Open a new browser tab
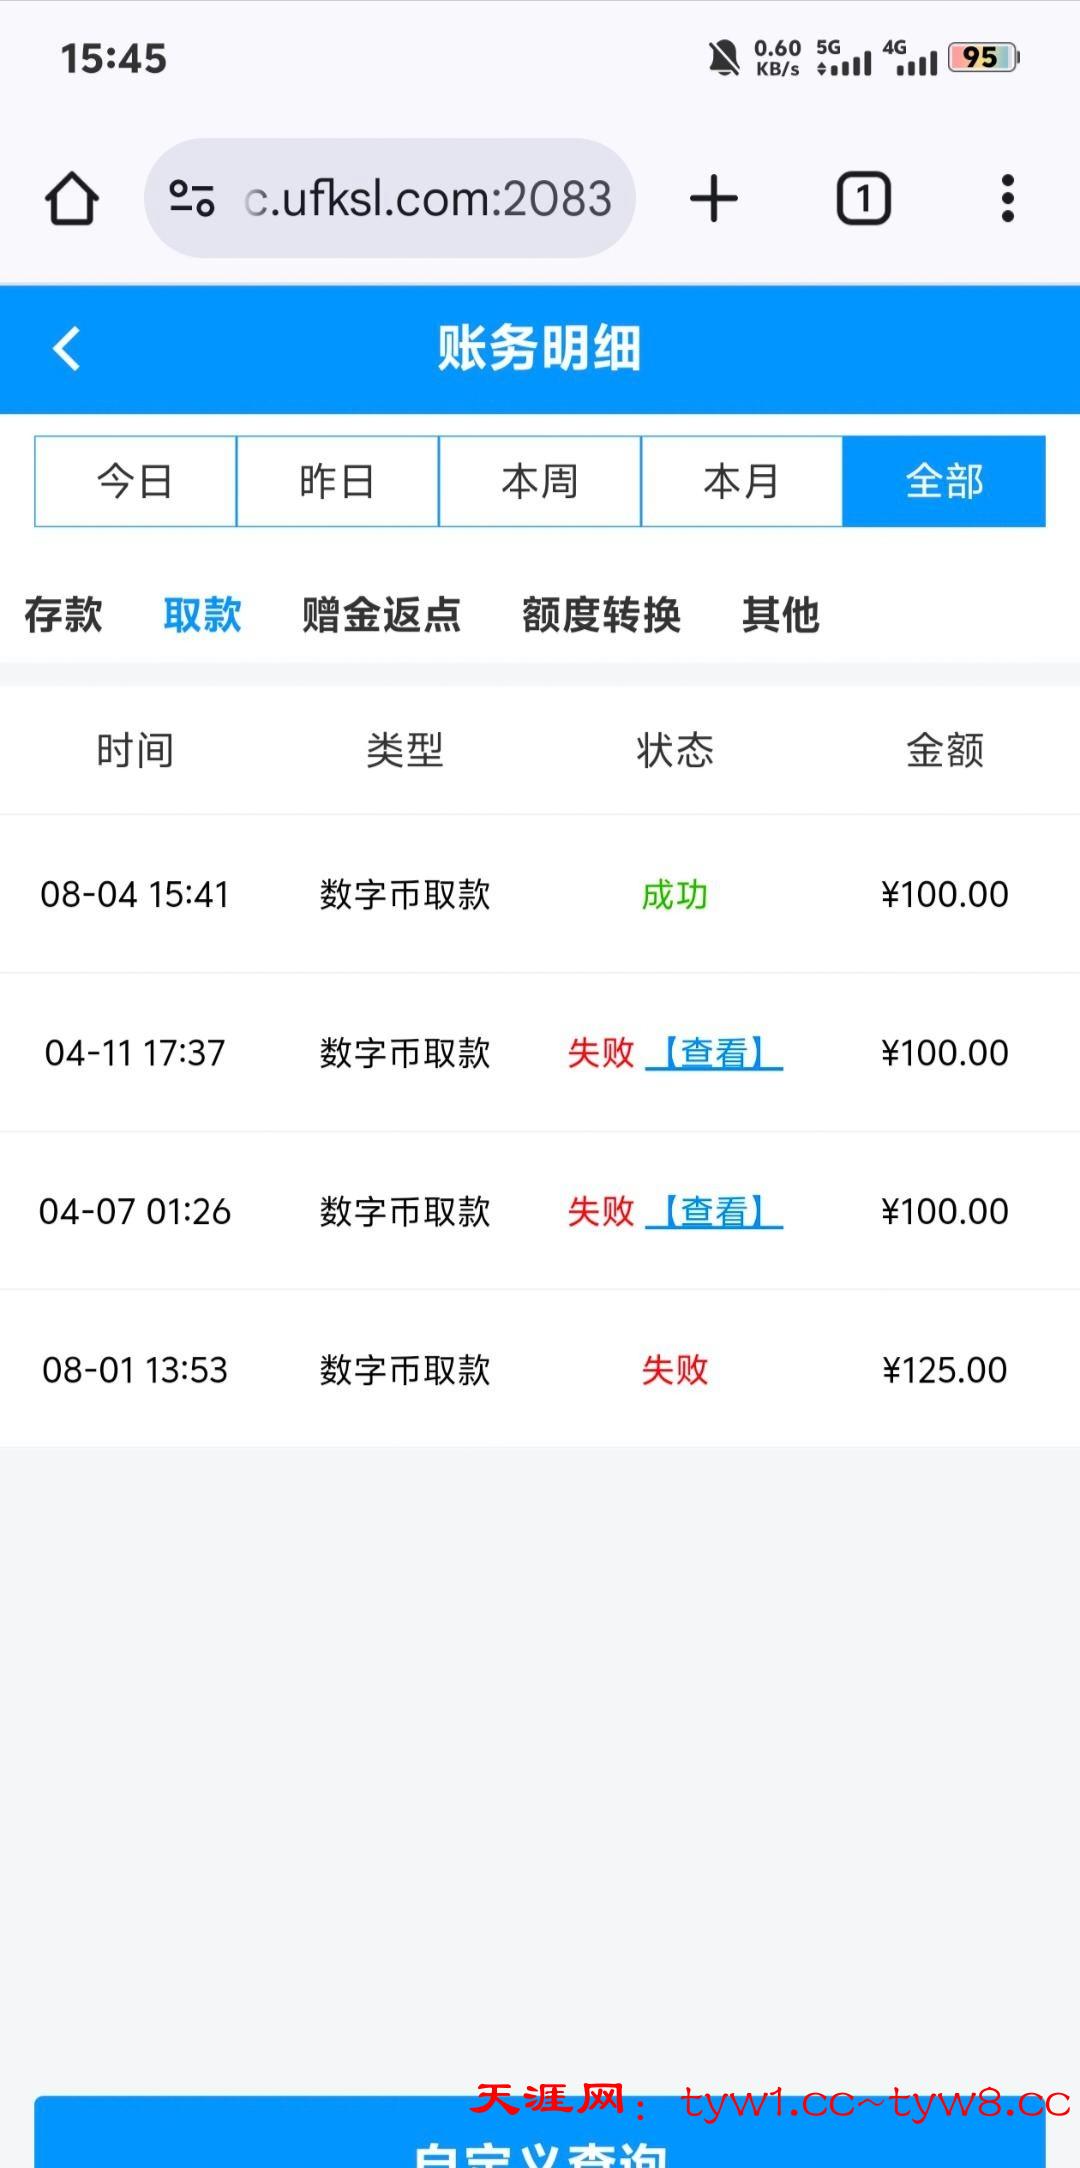This screenshot has width=1080, height=2168. click(713, 198)
